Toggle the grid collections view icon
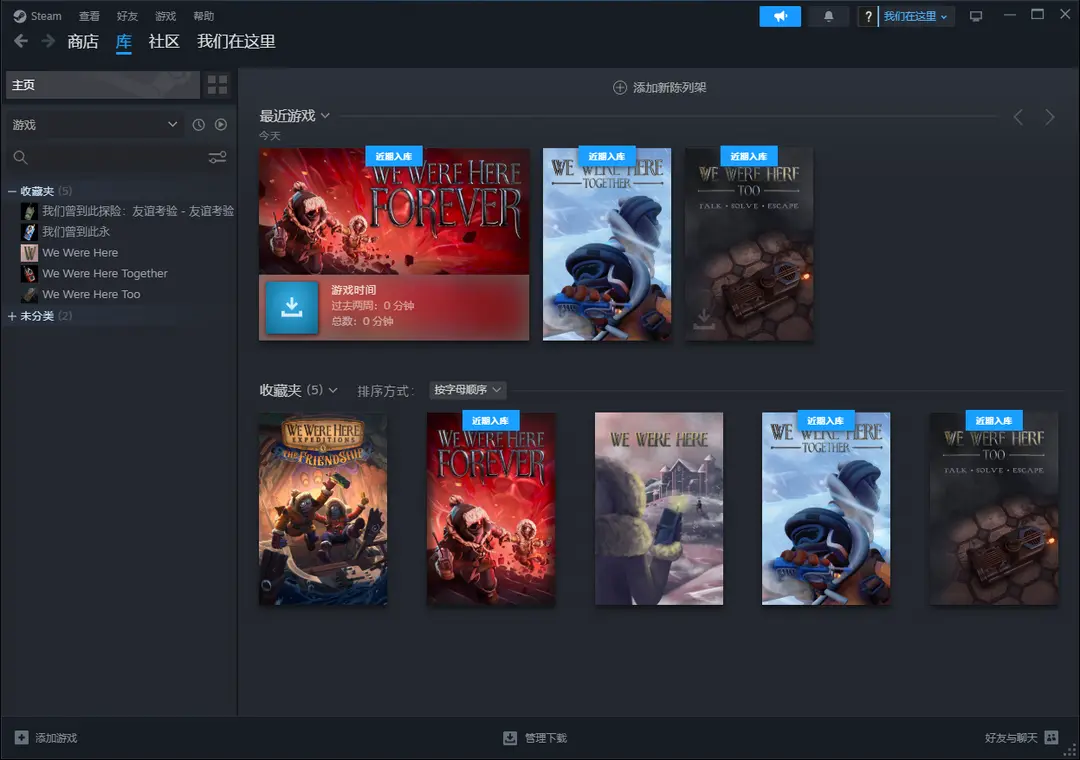The width and height of the screenshot is (1080, 760). 218,85
